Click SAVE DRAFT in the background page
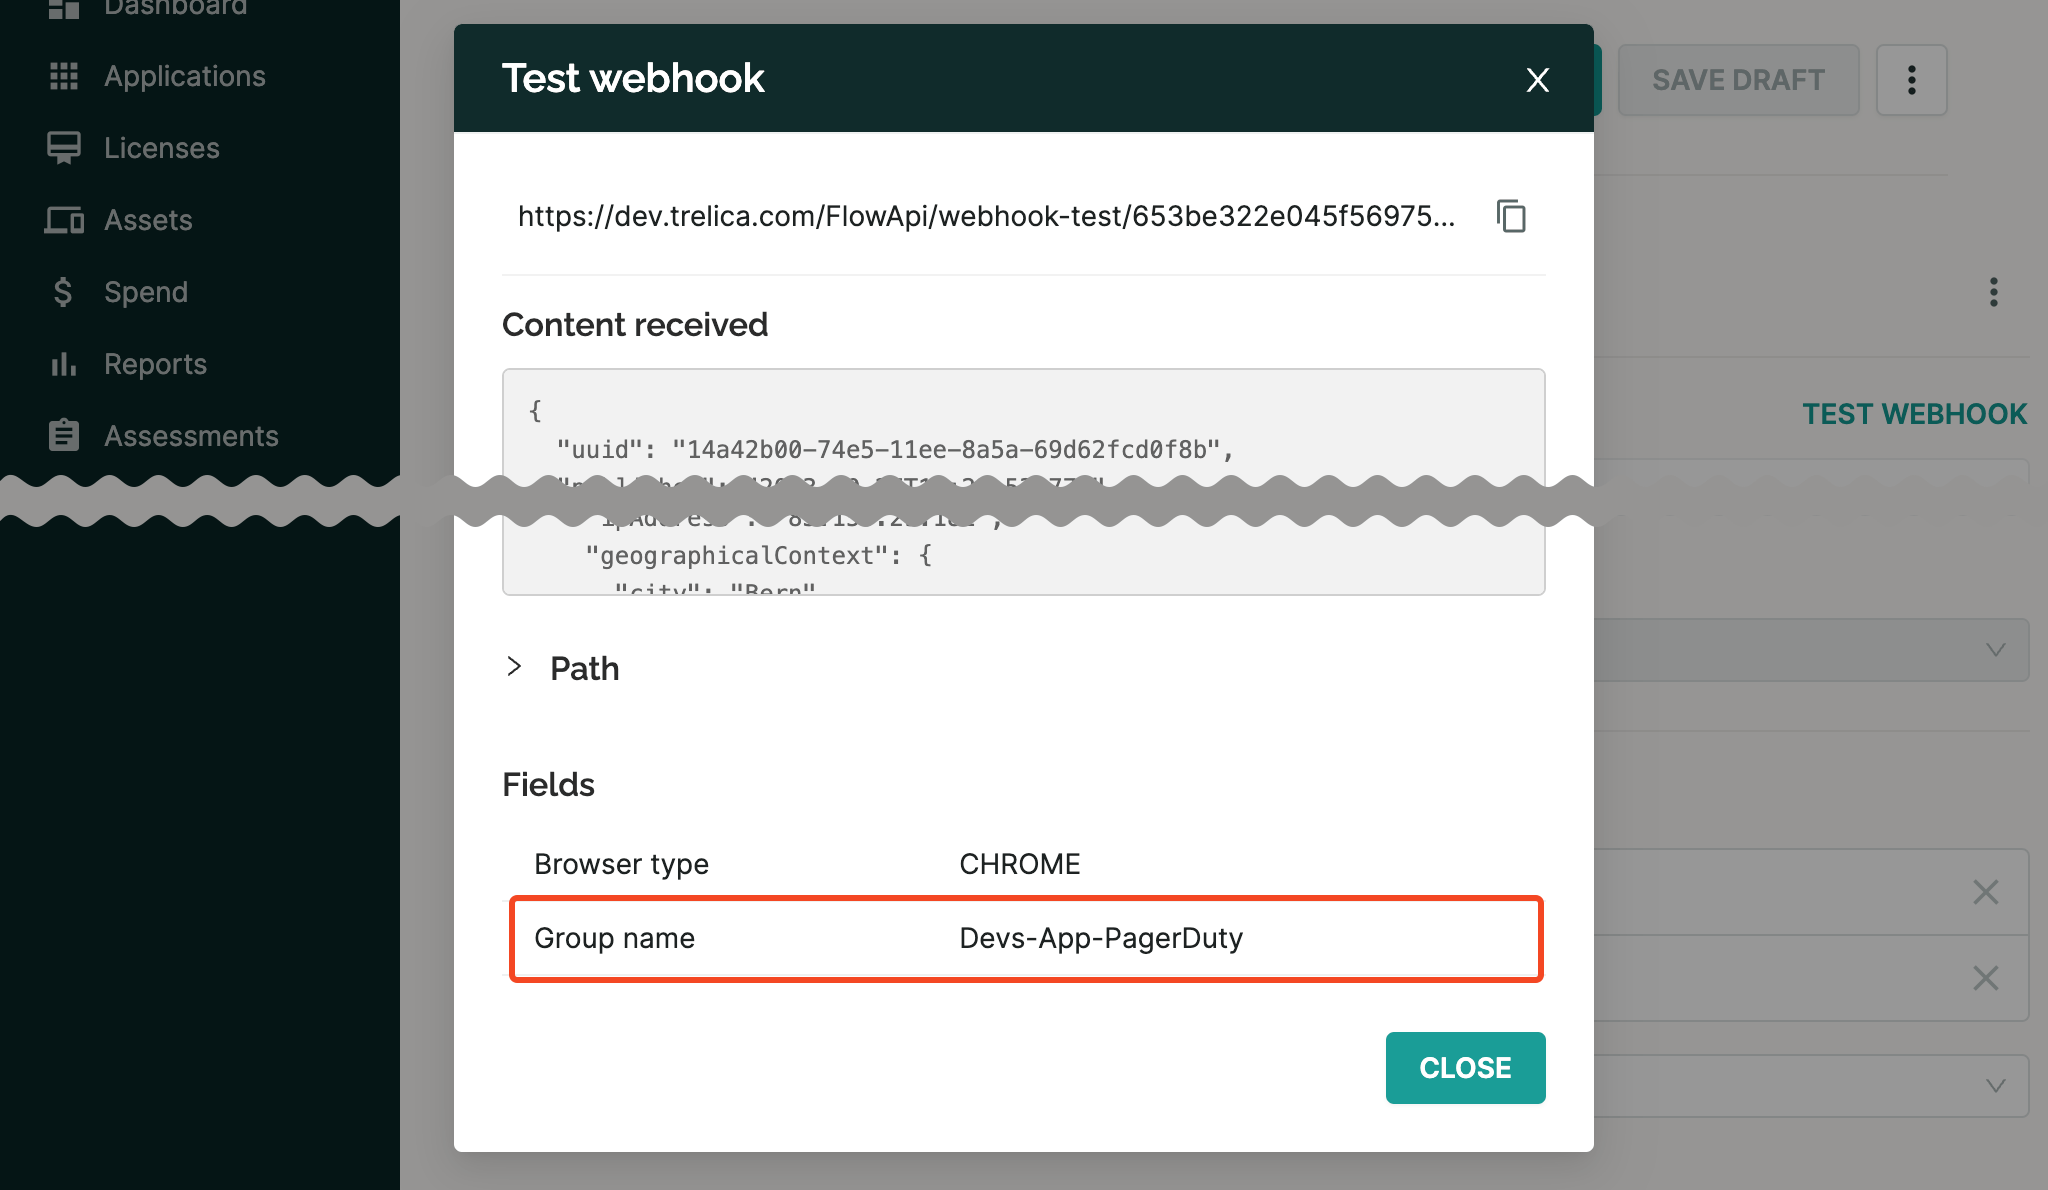 [x=1738, y=80]
